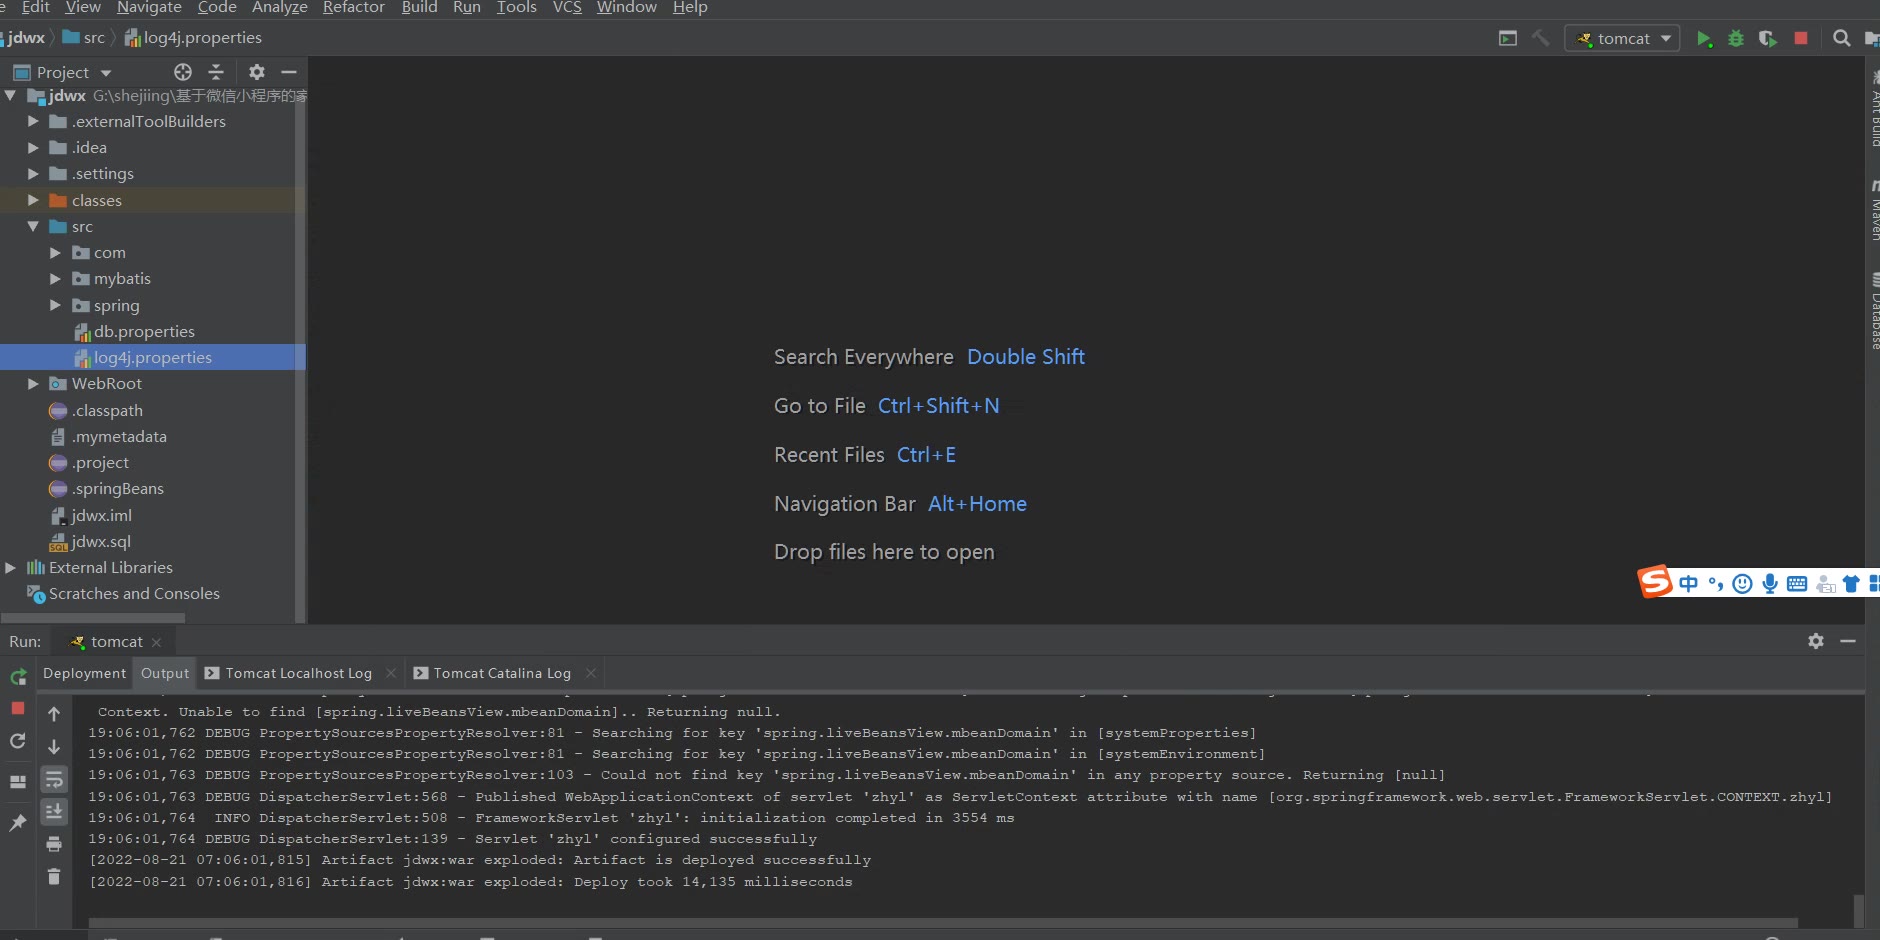Print the console output
Screen dimensions: 1880x940
tap(54, 845)
